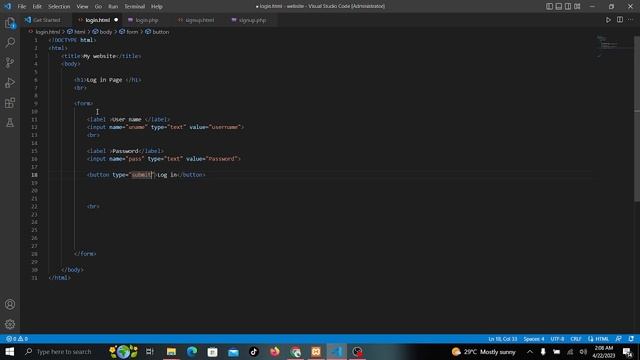Open the Extensions view
Viewport: 640px width, 360px height.
pyautogui.click(x=10, y=102)
